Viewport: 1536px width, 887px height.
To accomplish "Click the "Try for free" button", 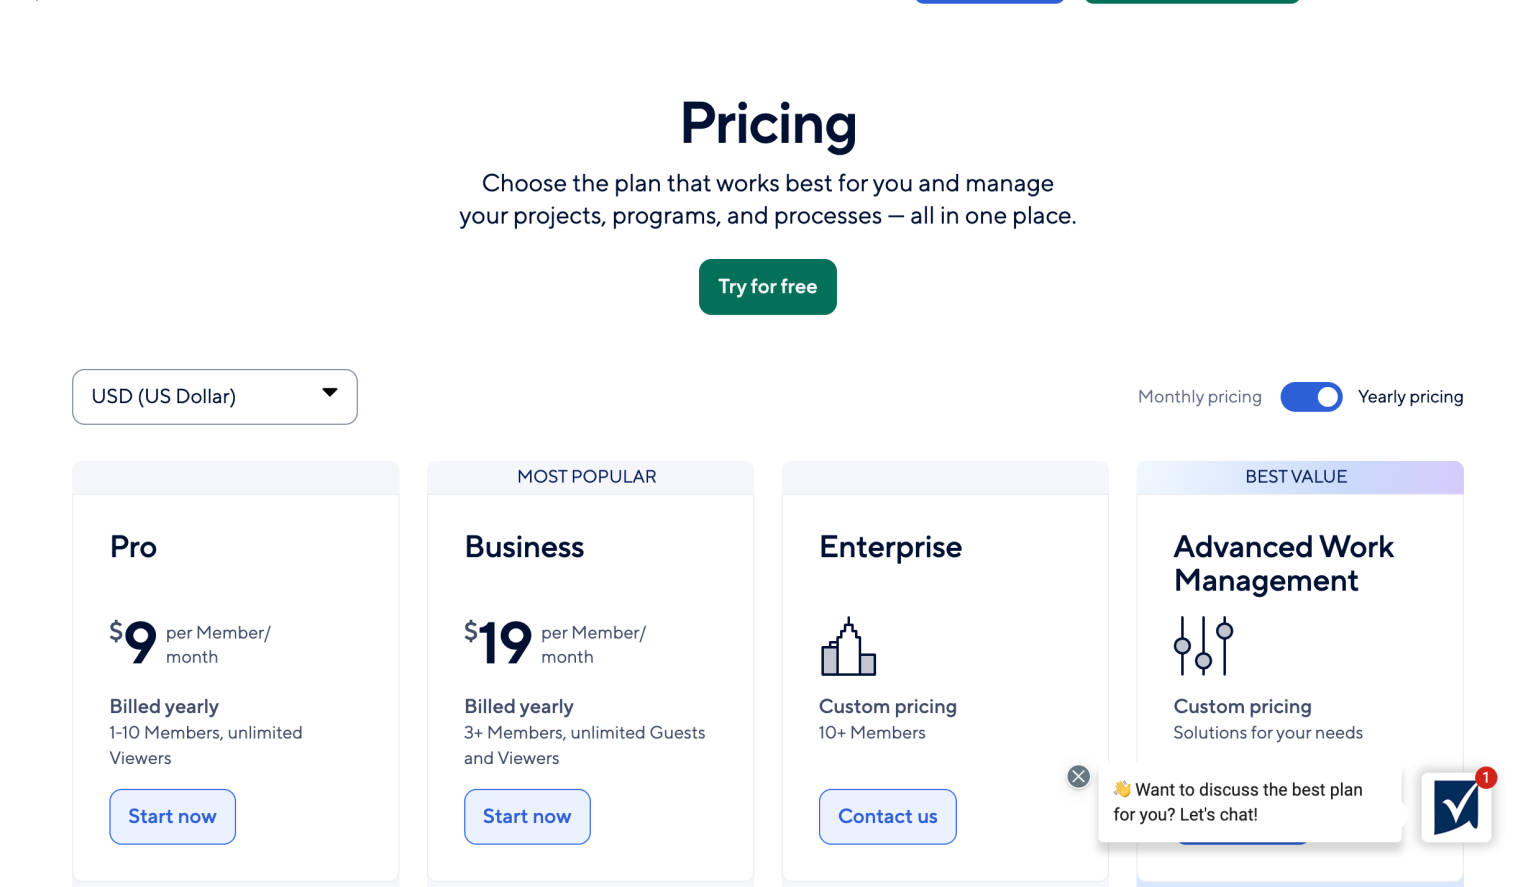I will (767, 287).
